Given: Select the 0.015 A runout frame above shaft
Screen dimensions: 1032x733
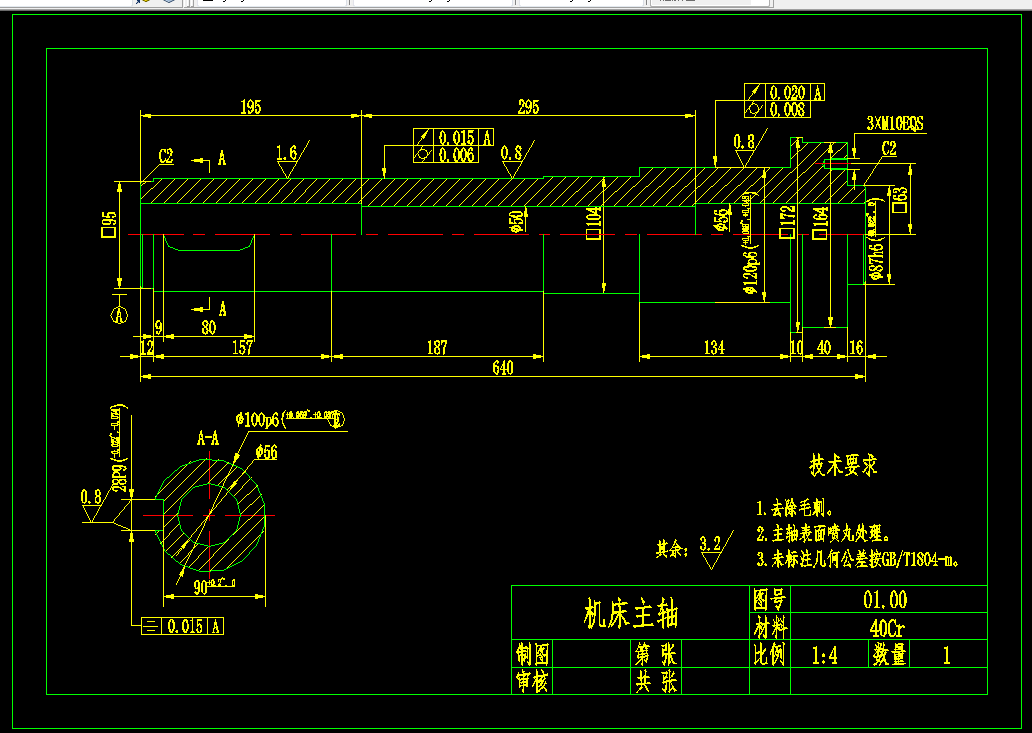Looking at the screenshot, I should (453, 138).
